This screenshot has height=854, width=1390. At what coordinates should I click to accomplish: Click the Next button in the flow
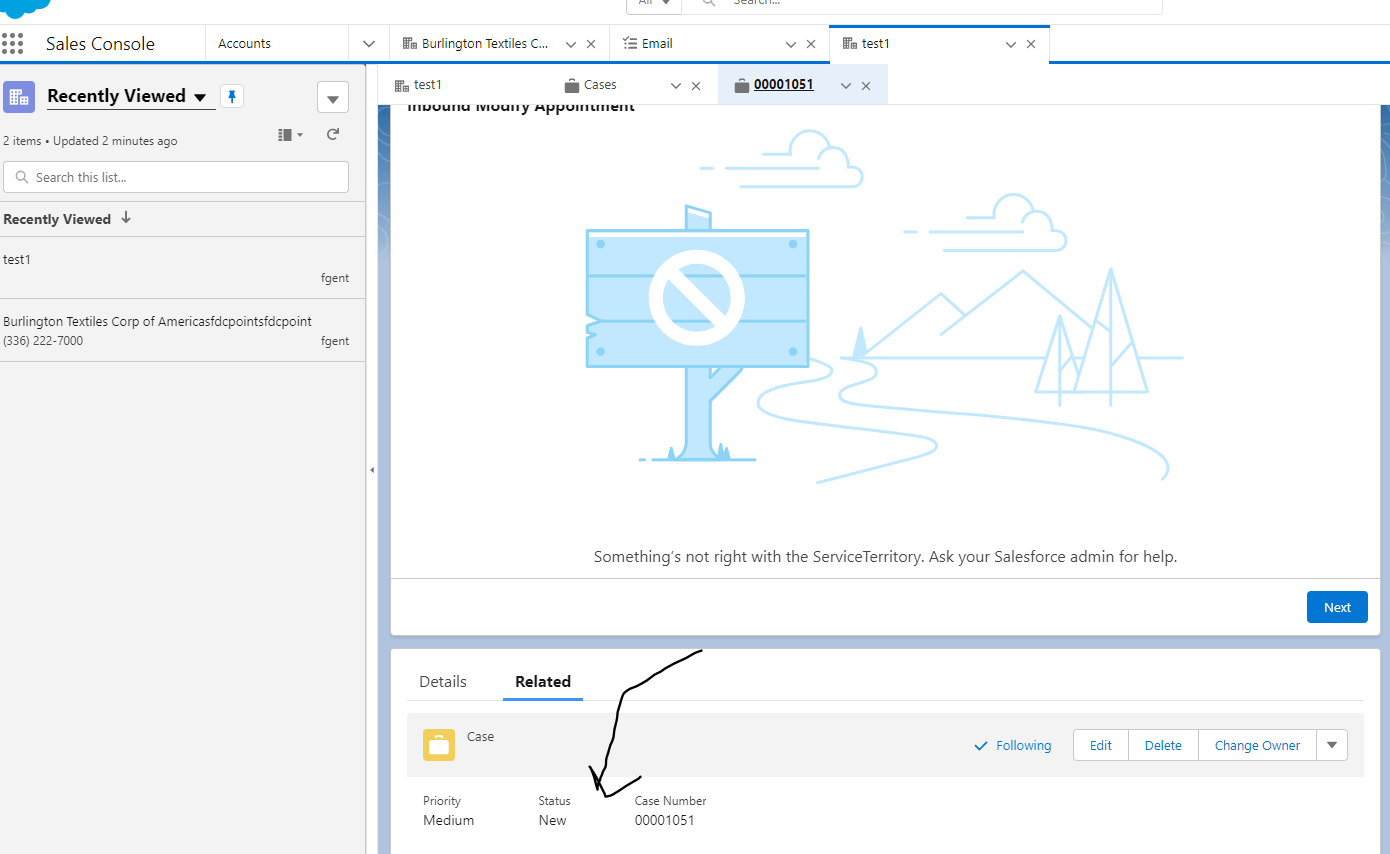(x=1337, y=607)
